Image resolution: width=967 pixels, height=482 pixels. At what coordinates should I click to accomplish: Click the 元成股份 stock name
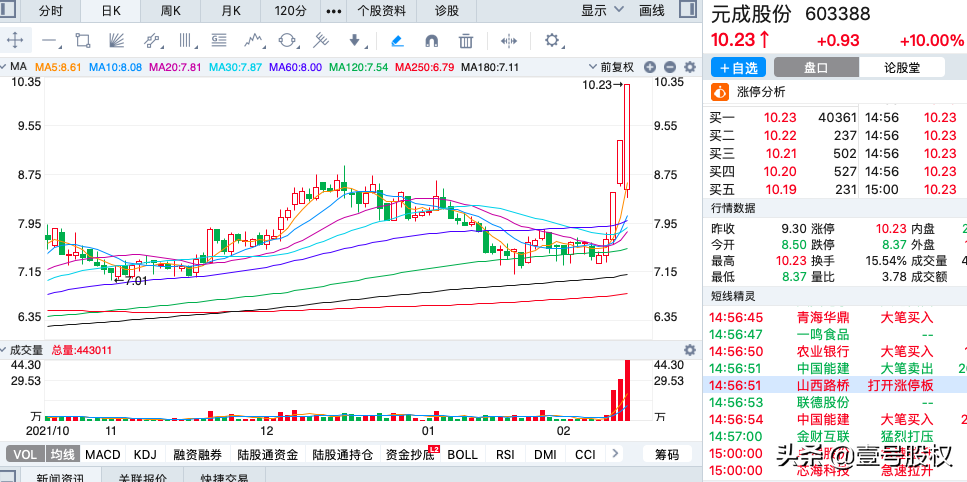pyautogui.click(x=751, y=14)
